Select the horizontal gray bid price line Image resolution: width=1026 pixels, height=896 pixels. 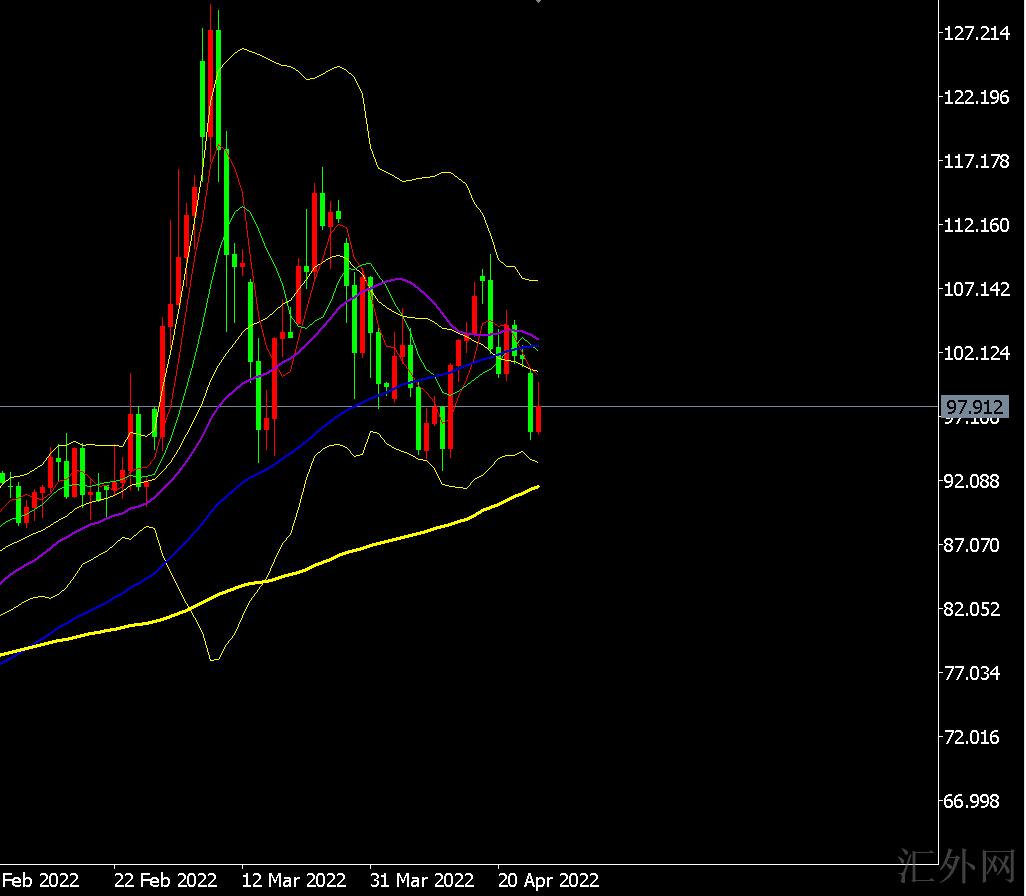click(x=700, y=407)
